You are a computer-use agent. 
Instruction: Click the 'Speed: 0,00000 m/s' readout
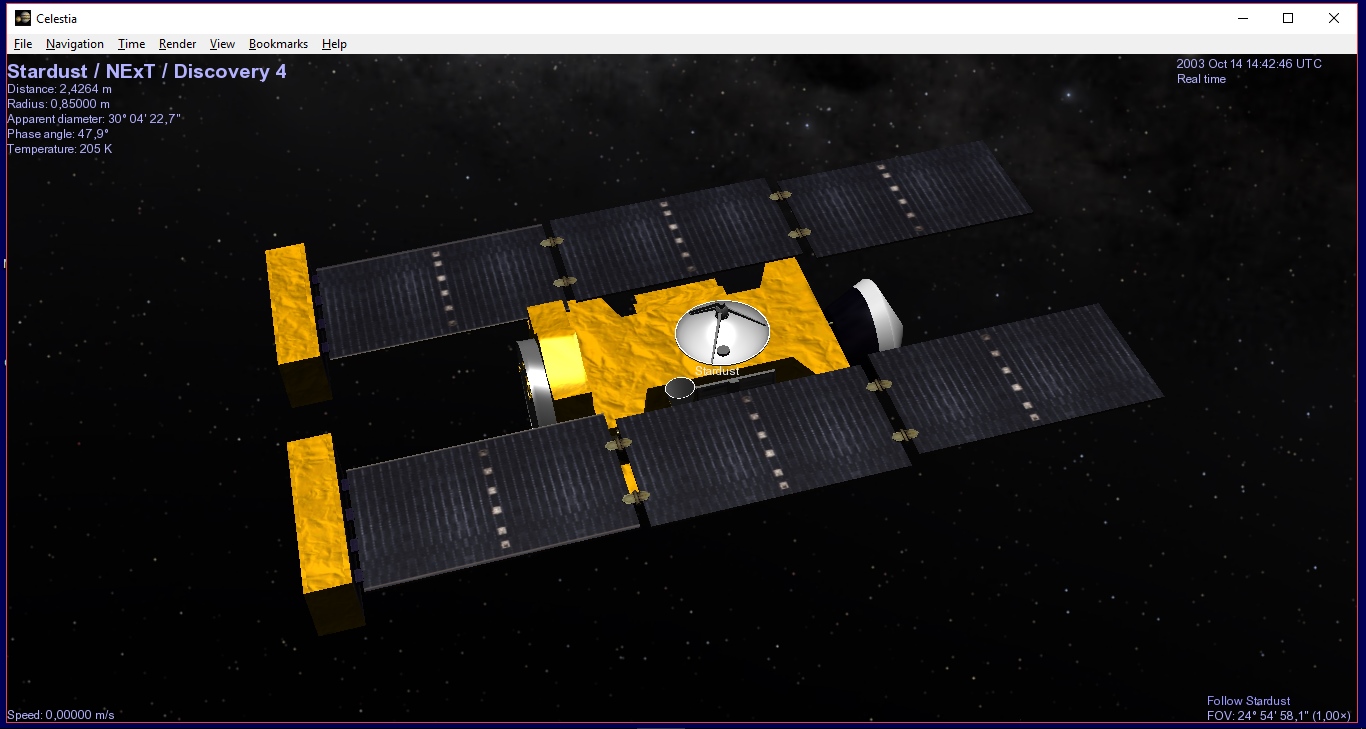(61, 715)
